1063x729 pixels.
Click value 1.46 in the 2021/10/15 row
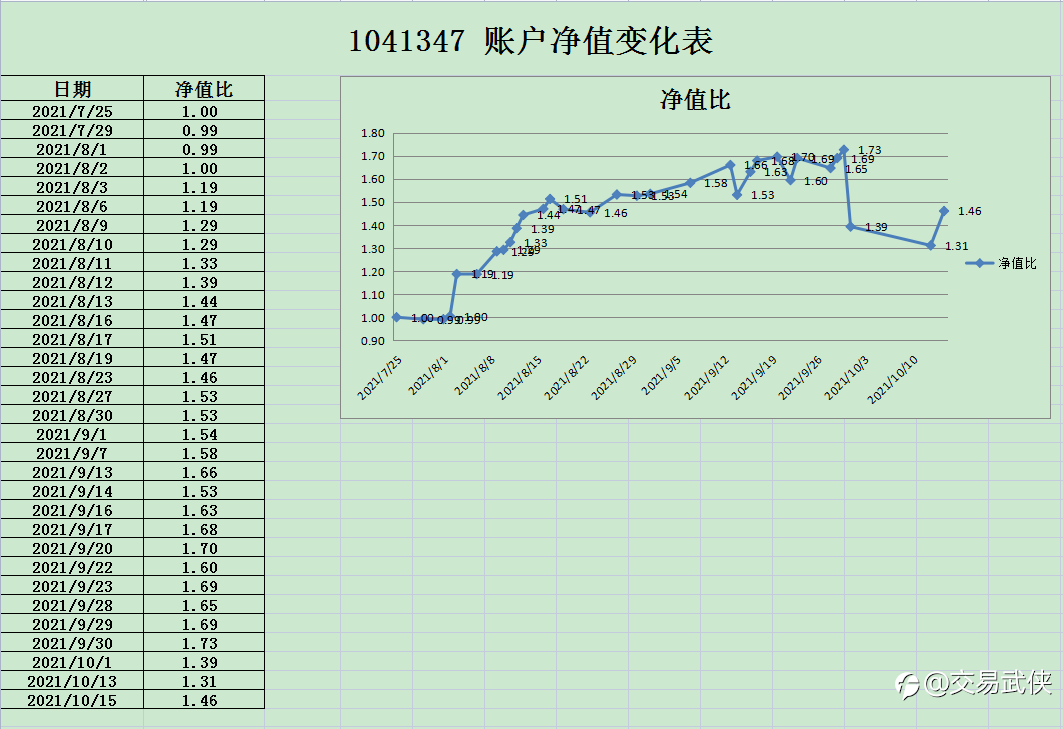(x=203, y=700)
